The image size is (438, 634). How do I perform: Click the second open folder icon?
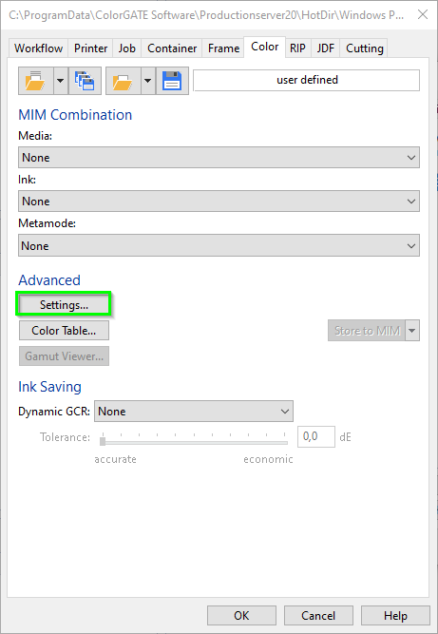tap(123, 80)
